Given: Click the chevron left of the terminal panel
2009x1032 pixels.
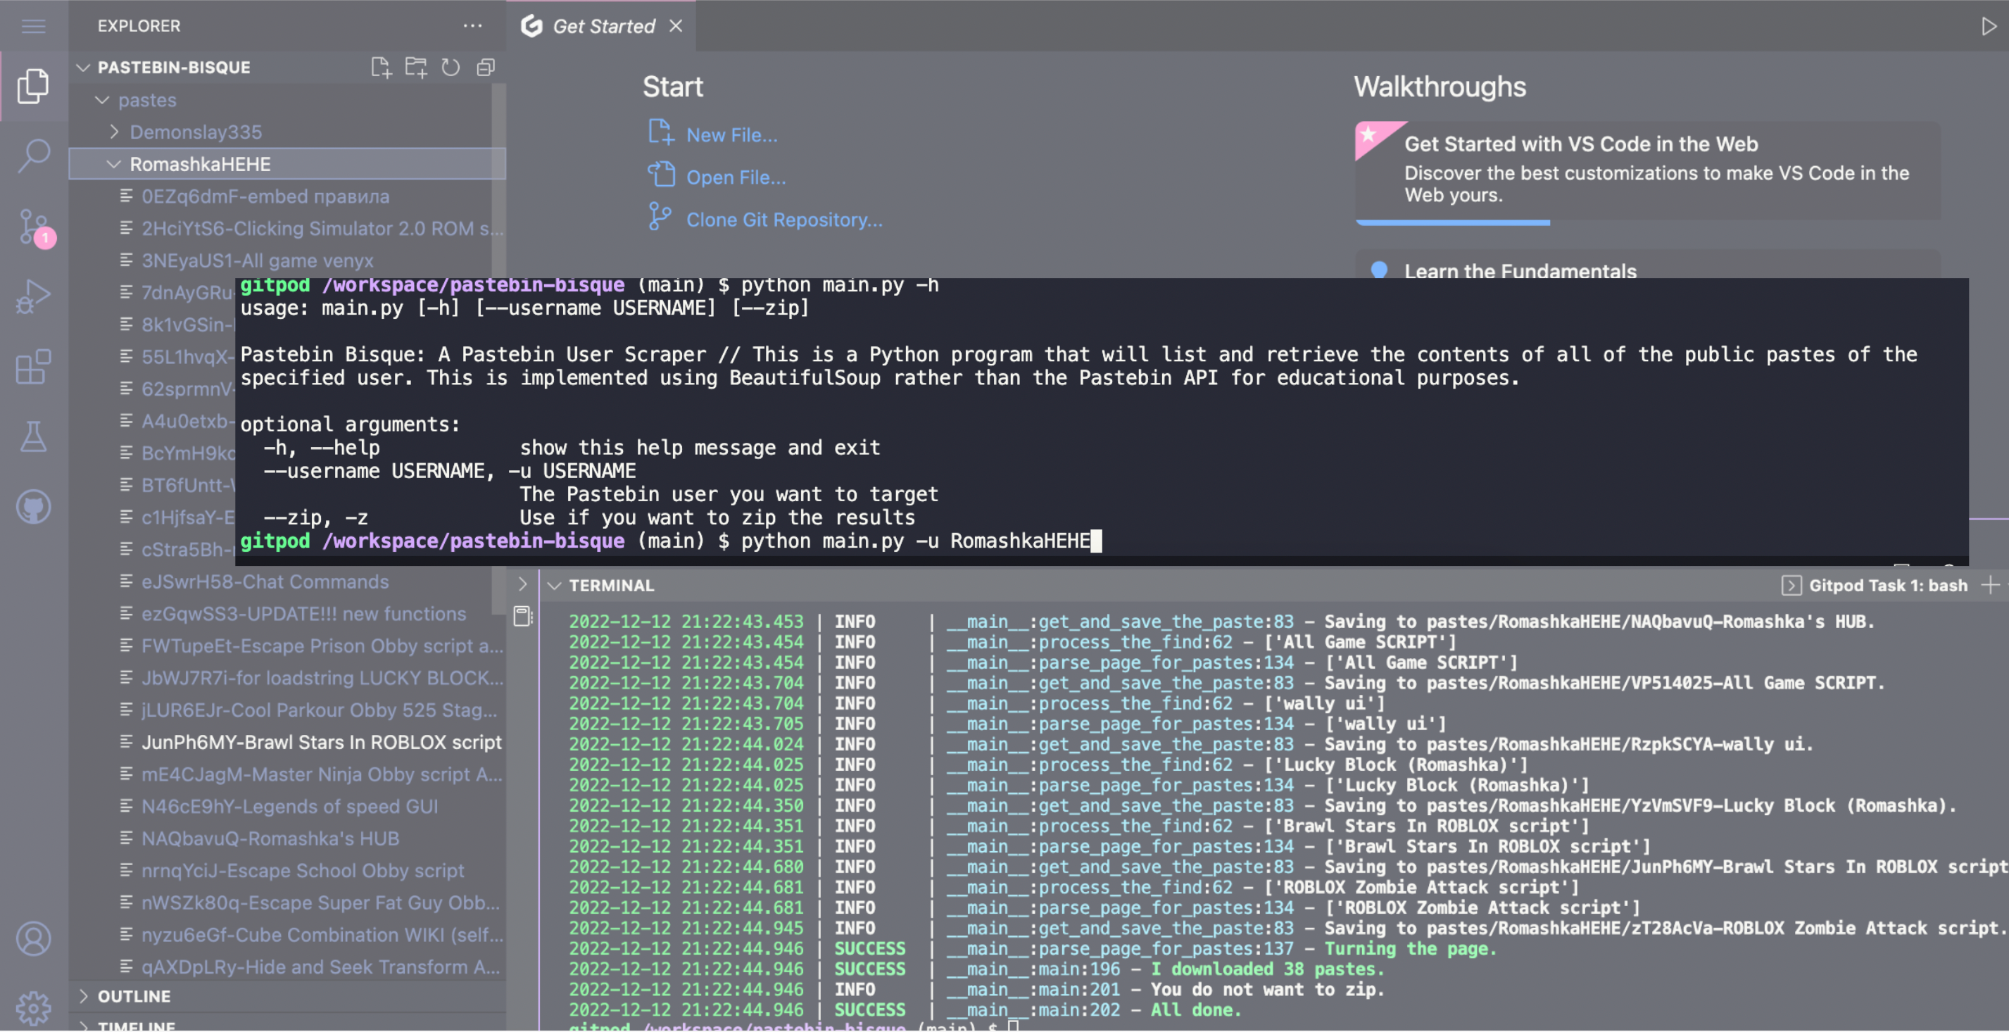Looking at the screenshot, I should click(522, 584).
